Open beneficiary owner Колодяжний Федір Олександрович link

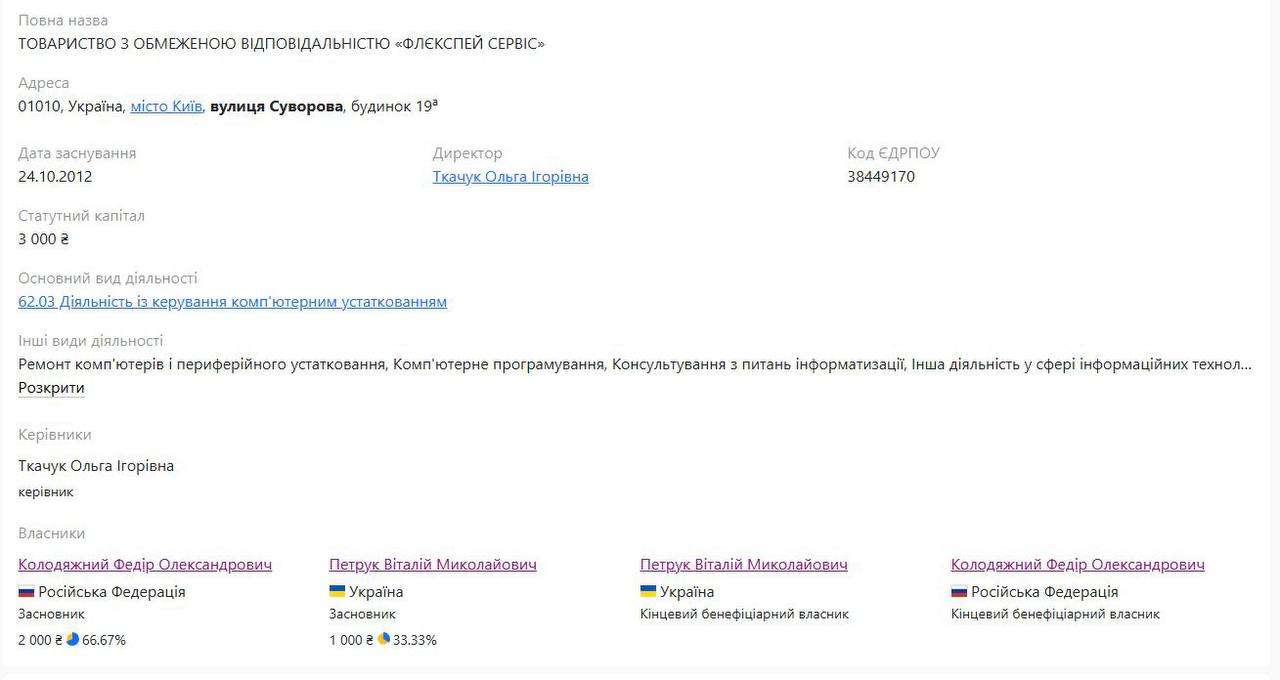coord(1077,565)
